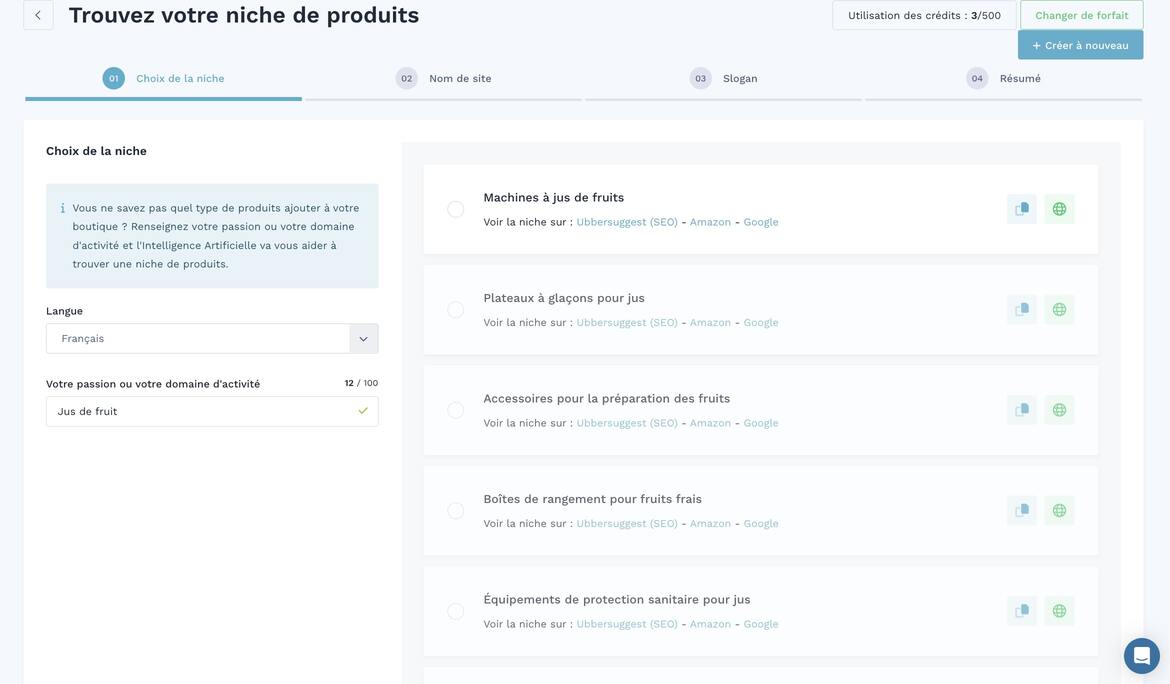Image resolution: width=1170 pixels, height=684 pixels.
Task: Open Google link for 'Boîtes de rangement' row
Action: (x=760, y=524)
